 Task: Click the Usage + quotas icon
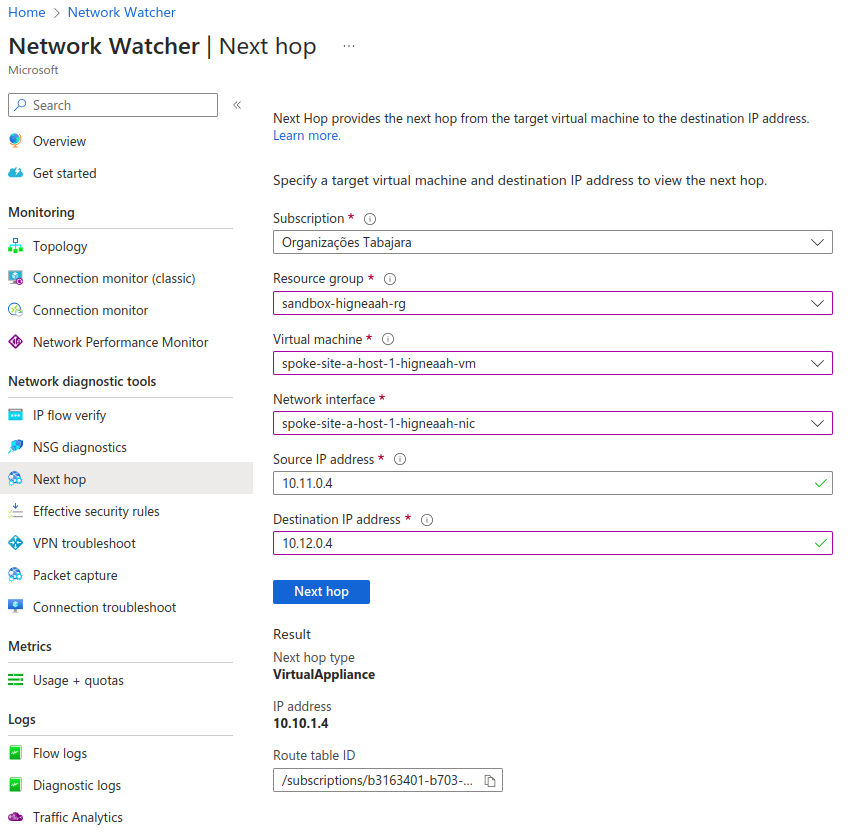point(15,680)
